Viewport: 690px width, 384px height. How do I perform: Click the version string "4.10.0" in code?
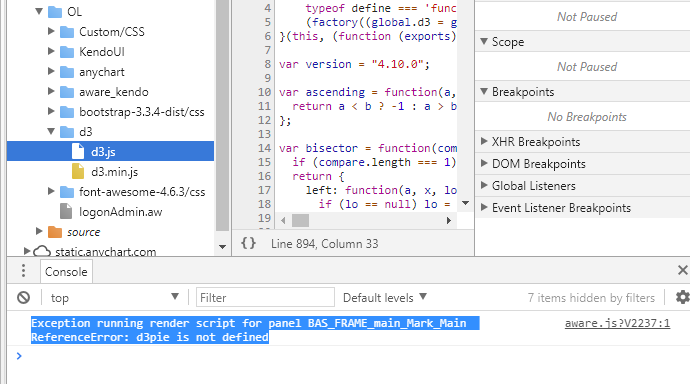(x=397, y=64)
